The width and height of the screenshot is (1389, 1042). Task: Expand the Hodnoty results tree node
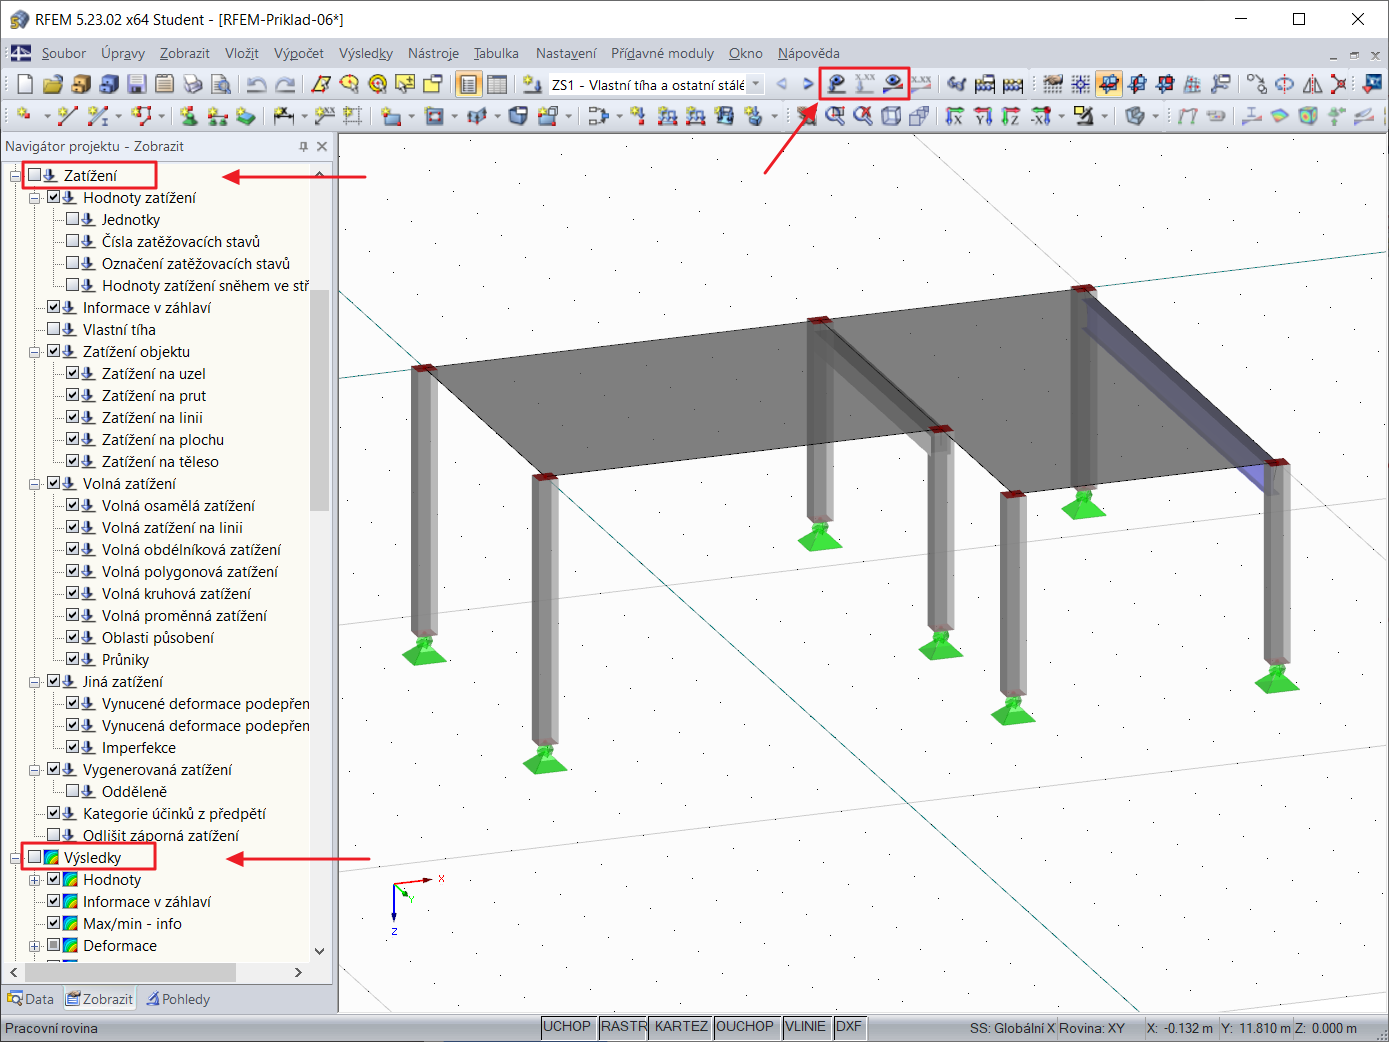[x=35, y=880]
